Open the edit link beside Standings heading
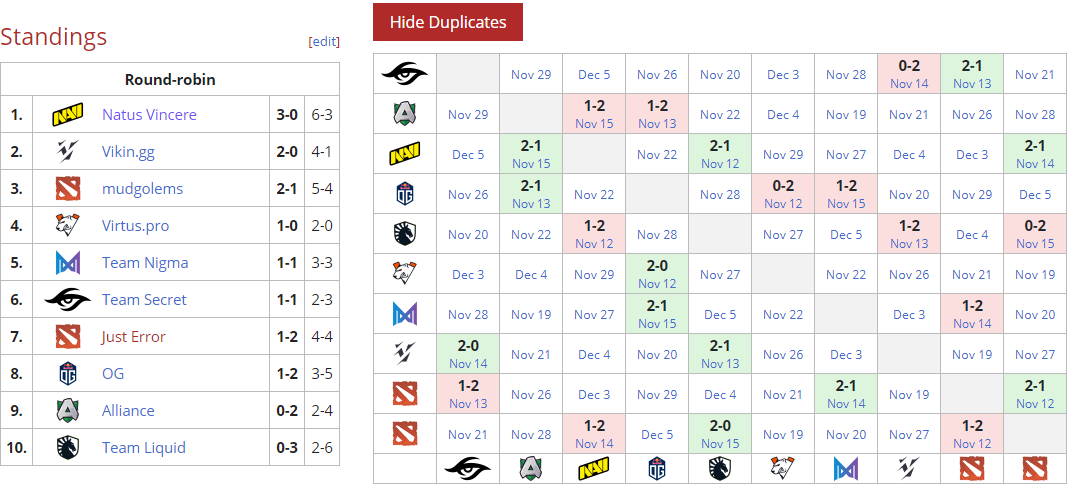1080x499 pixels. point(324,41)
